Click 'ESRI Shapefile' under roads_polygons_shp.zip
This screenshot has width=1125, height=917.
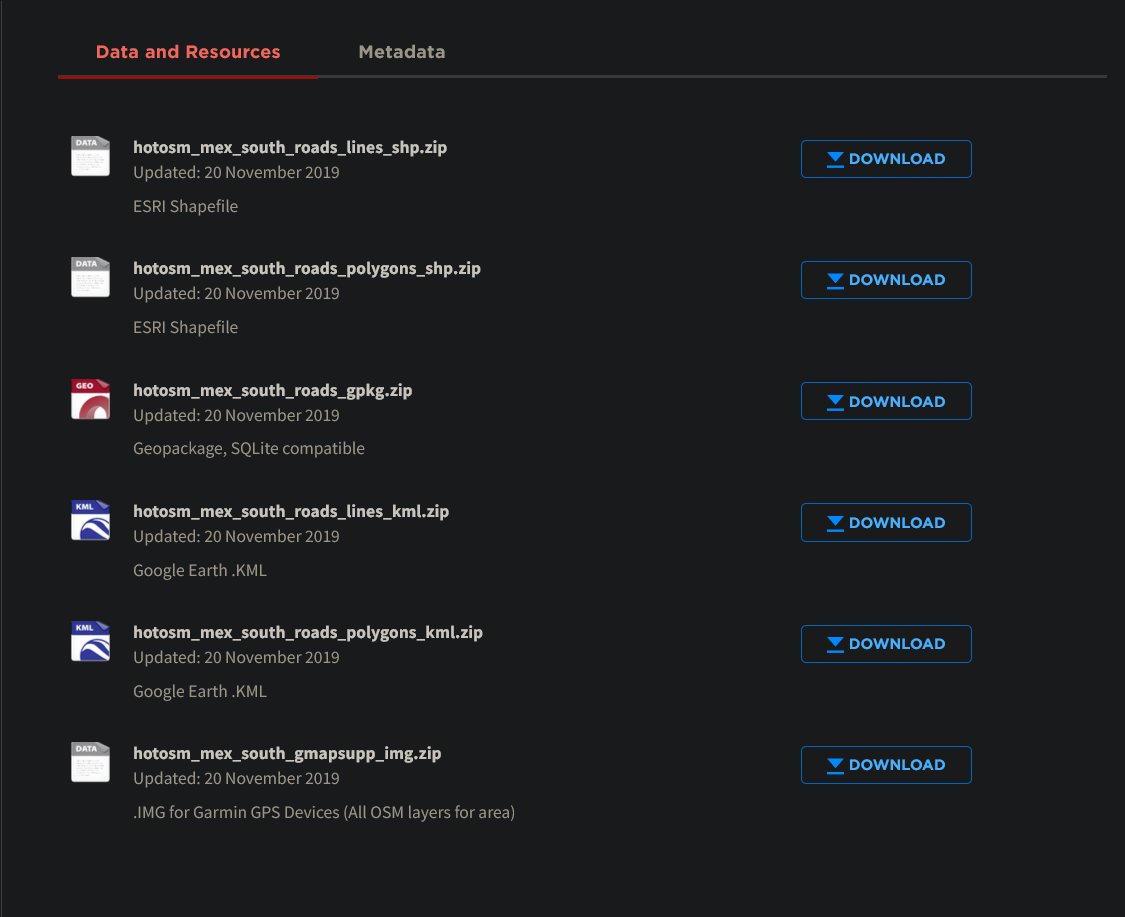pos(186,328)
